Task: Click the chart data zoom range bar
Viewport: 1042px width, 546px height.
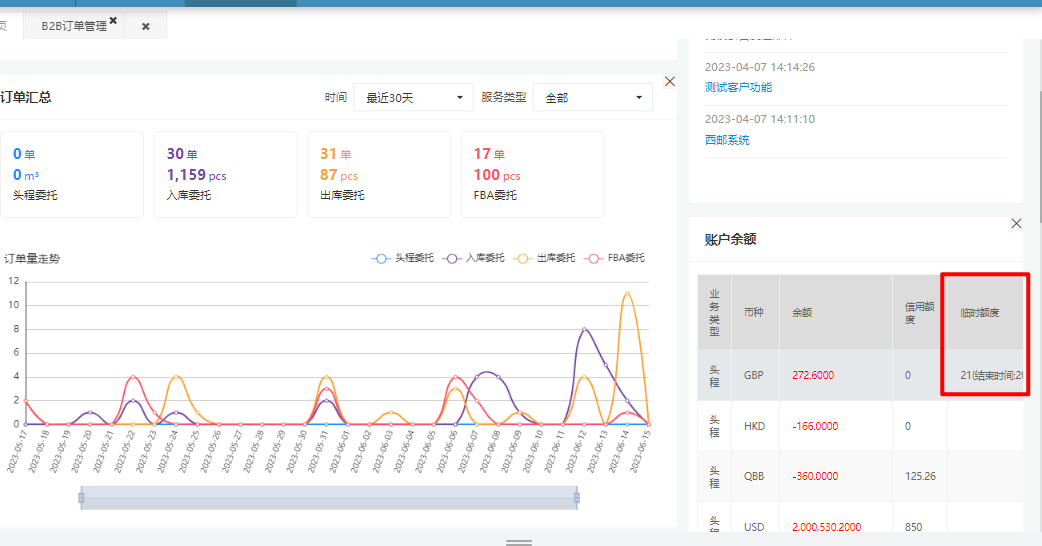Action: click(x=329, y=498)
